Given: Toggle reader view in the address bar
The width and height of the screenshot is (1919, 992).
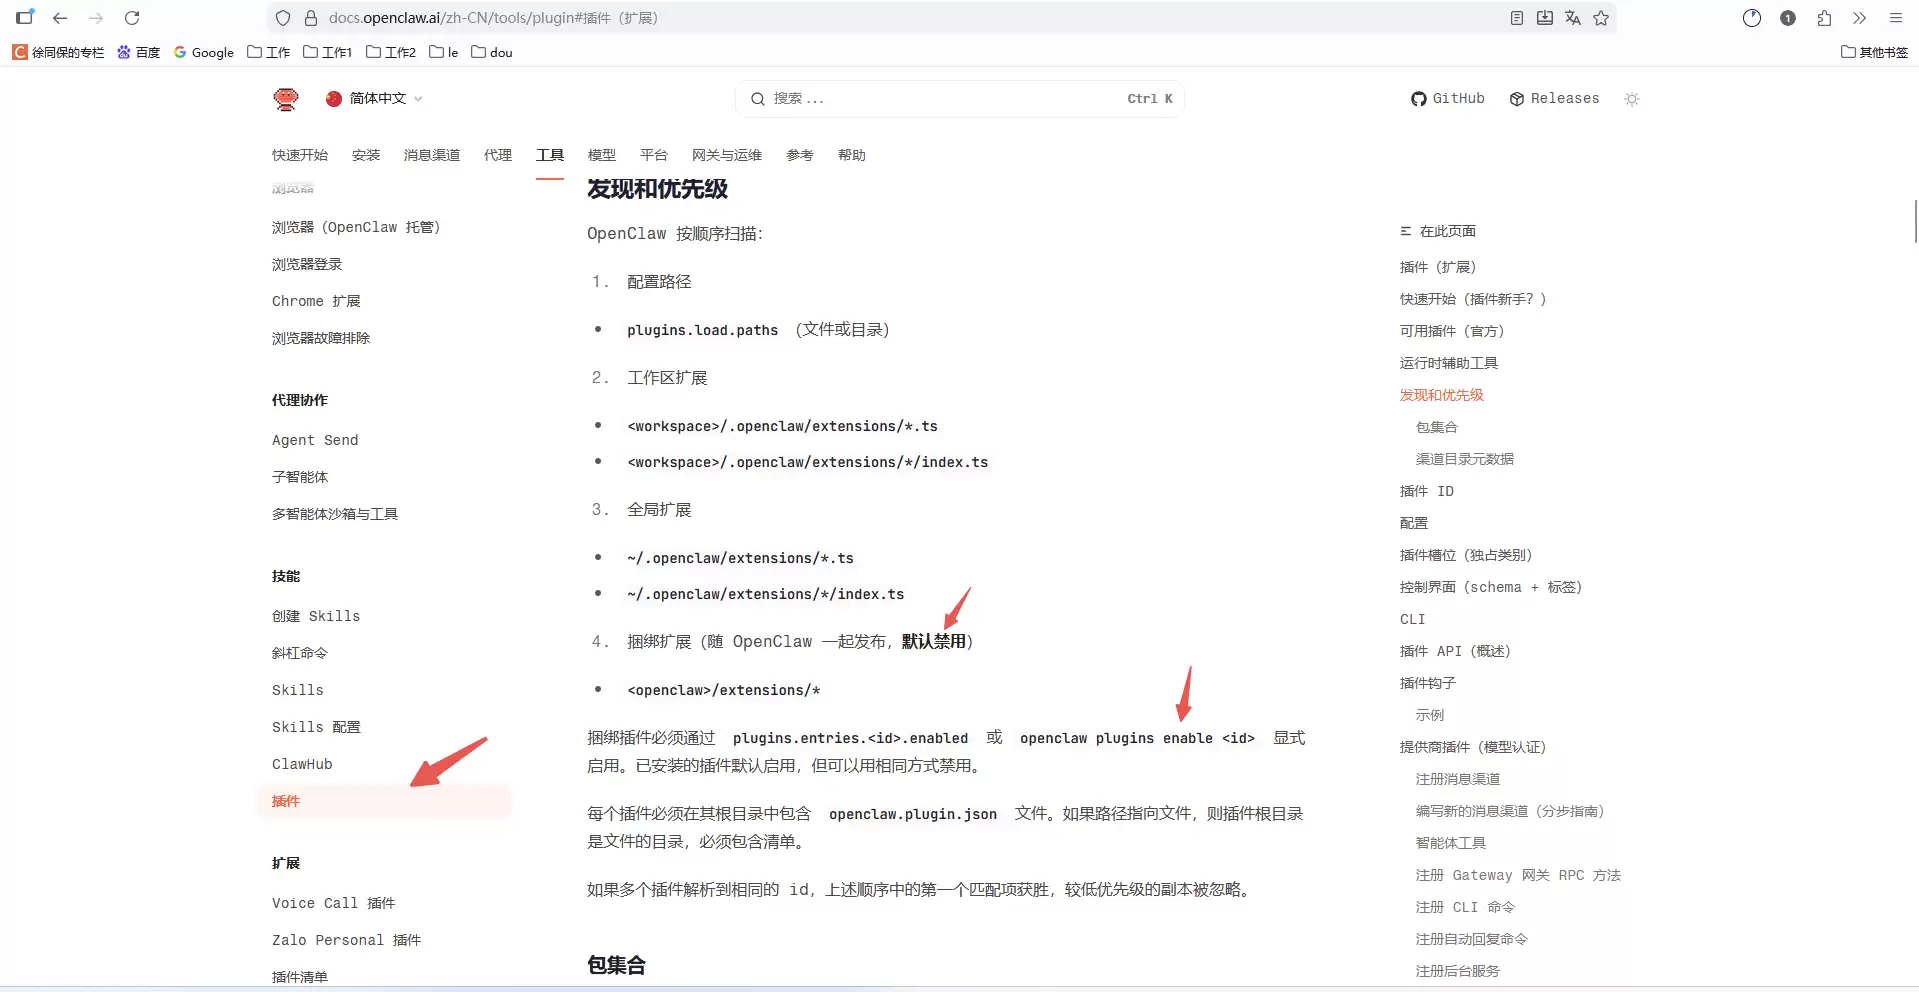Looking at the screenshot, I should pos(1517,18).
